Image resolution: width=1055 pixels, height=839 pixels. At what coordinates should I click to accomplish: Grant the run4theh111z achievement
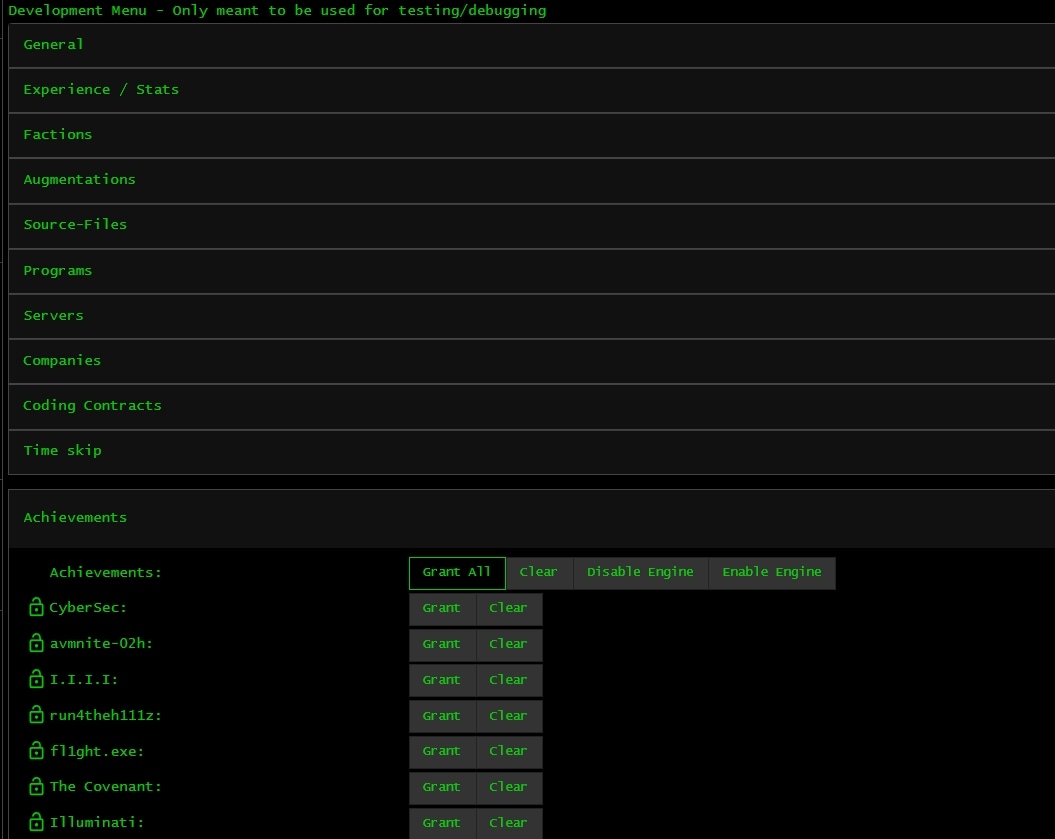[x=442, y=716]
